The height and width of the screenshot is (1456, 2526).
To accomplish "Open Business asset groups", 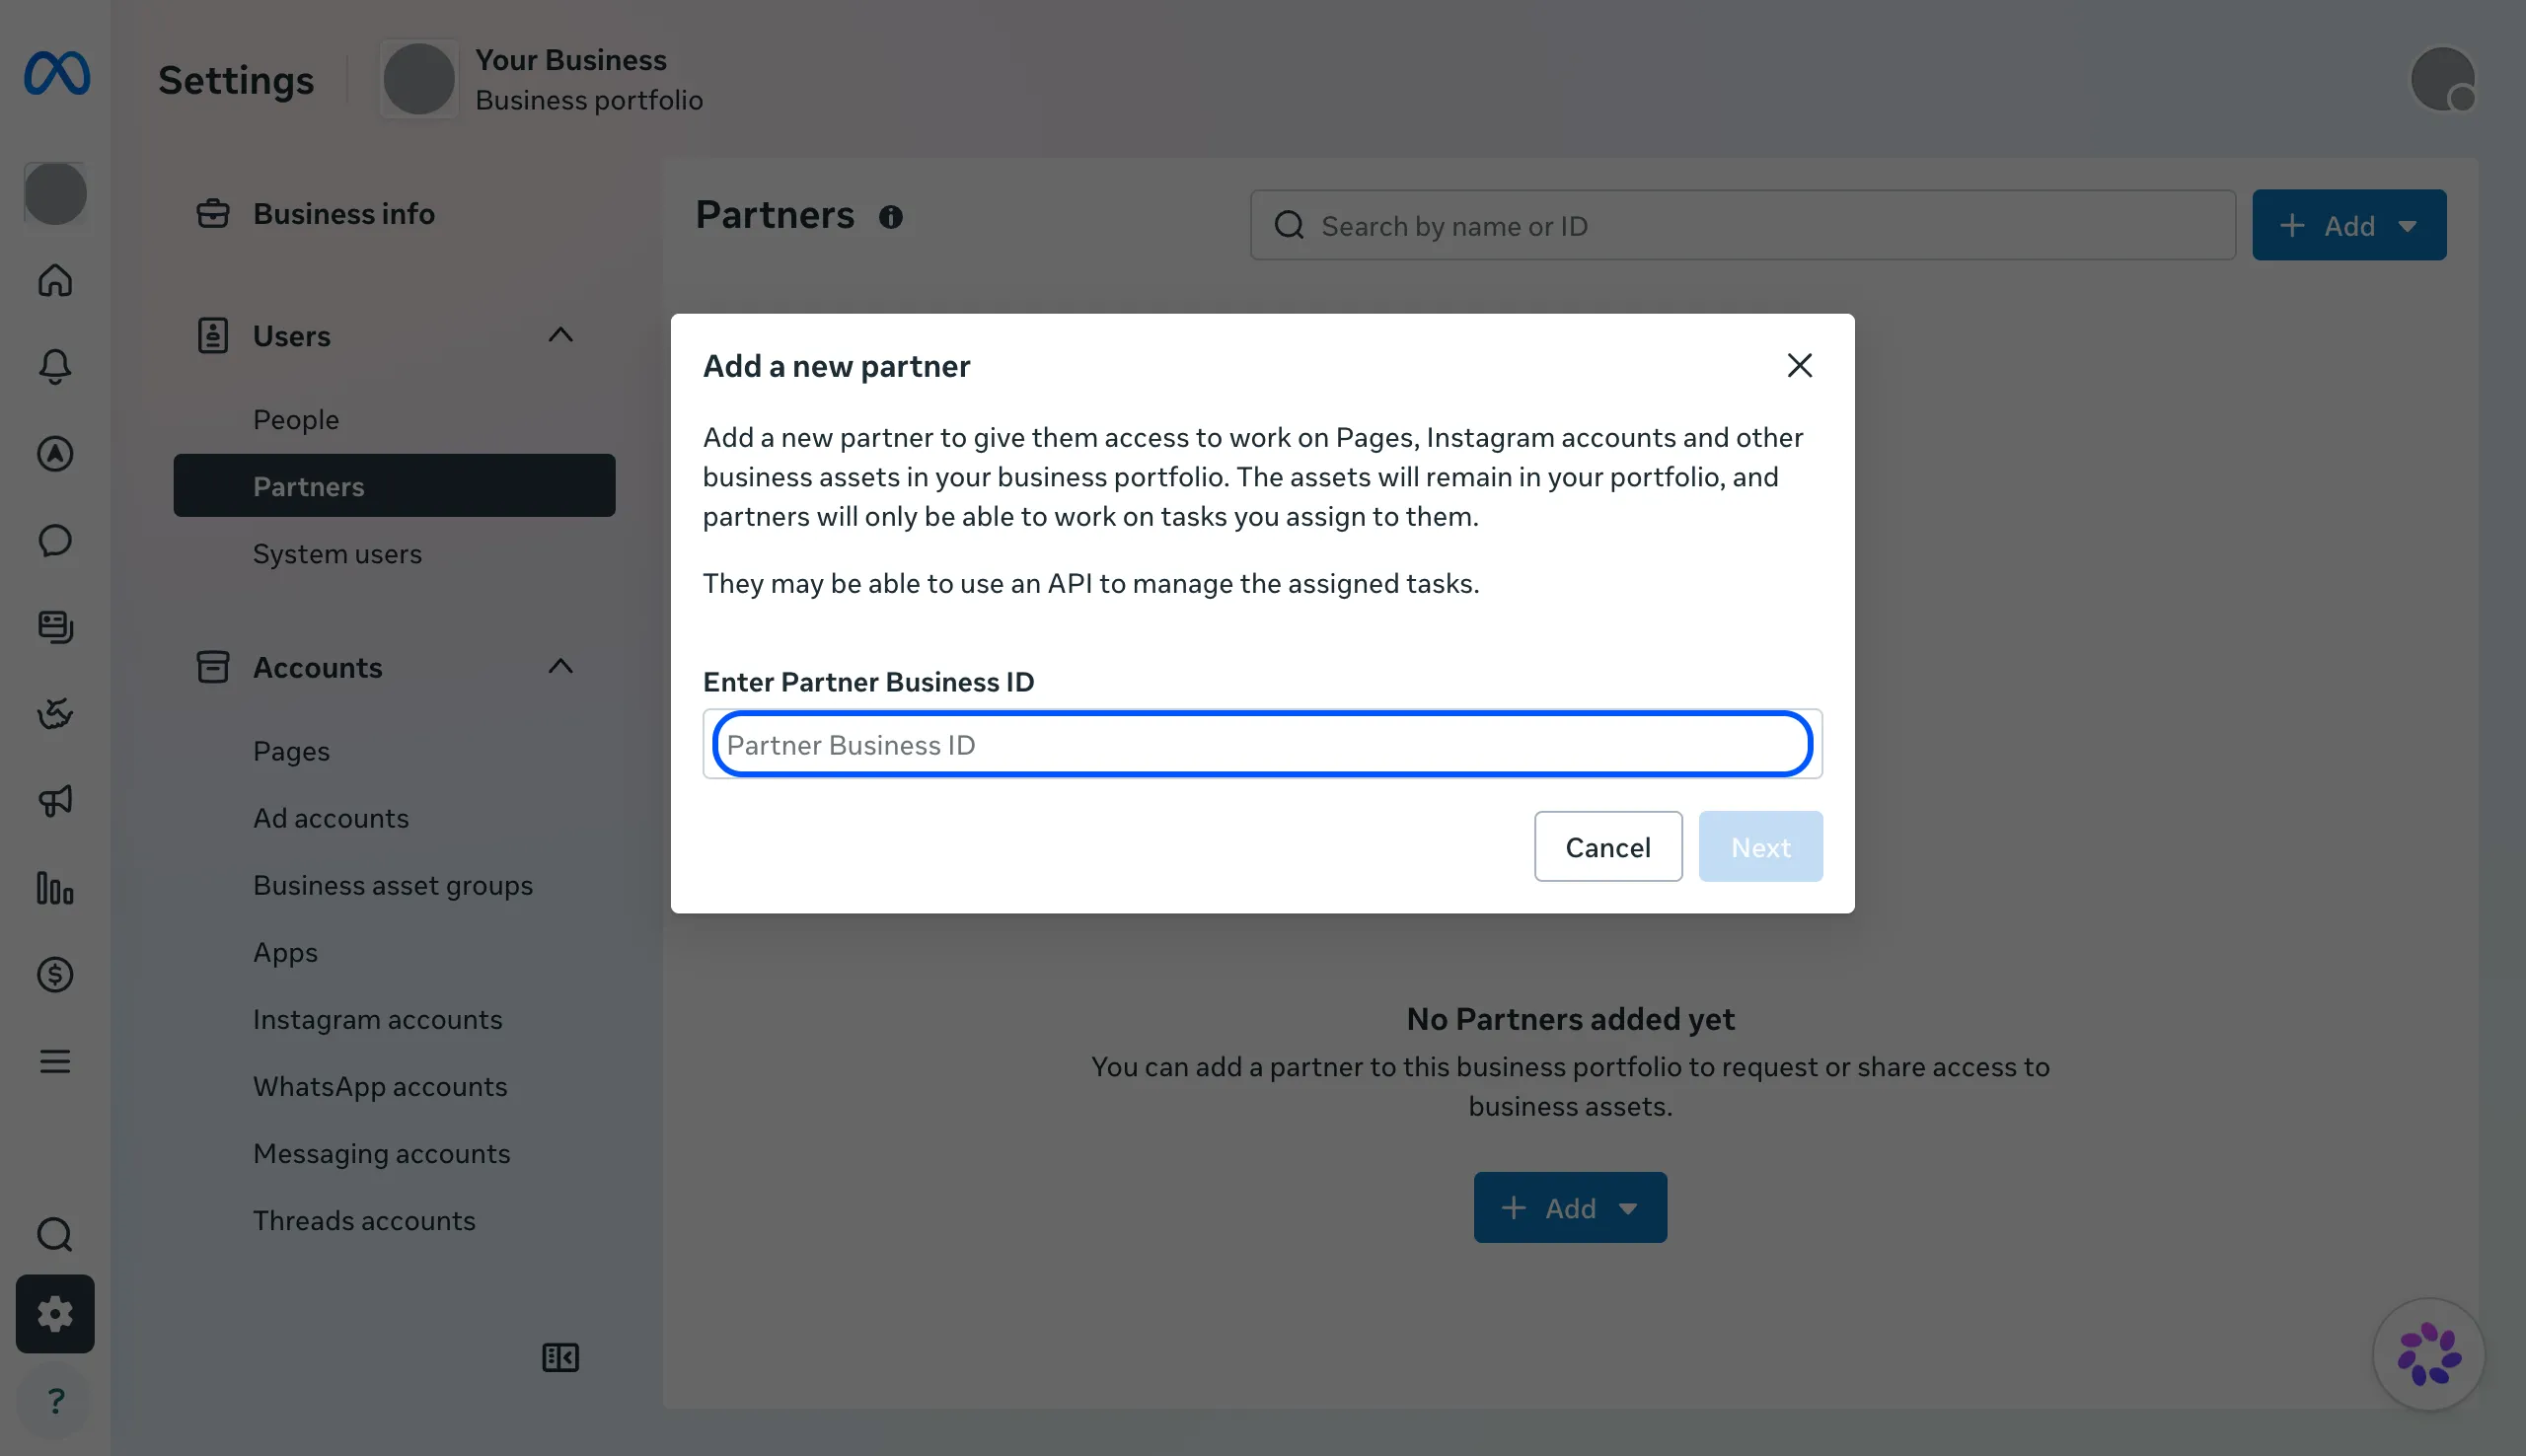I will coord(394,885).
